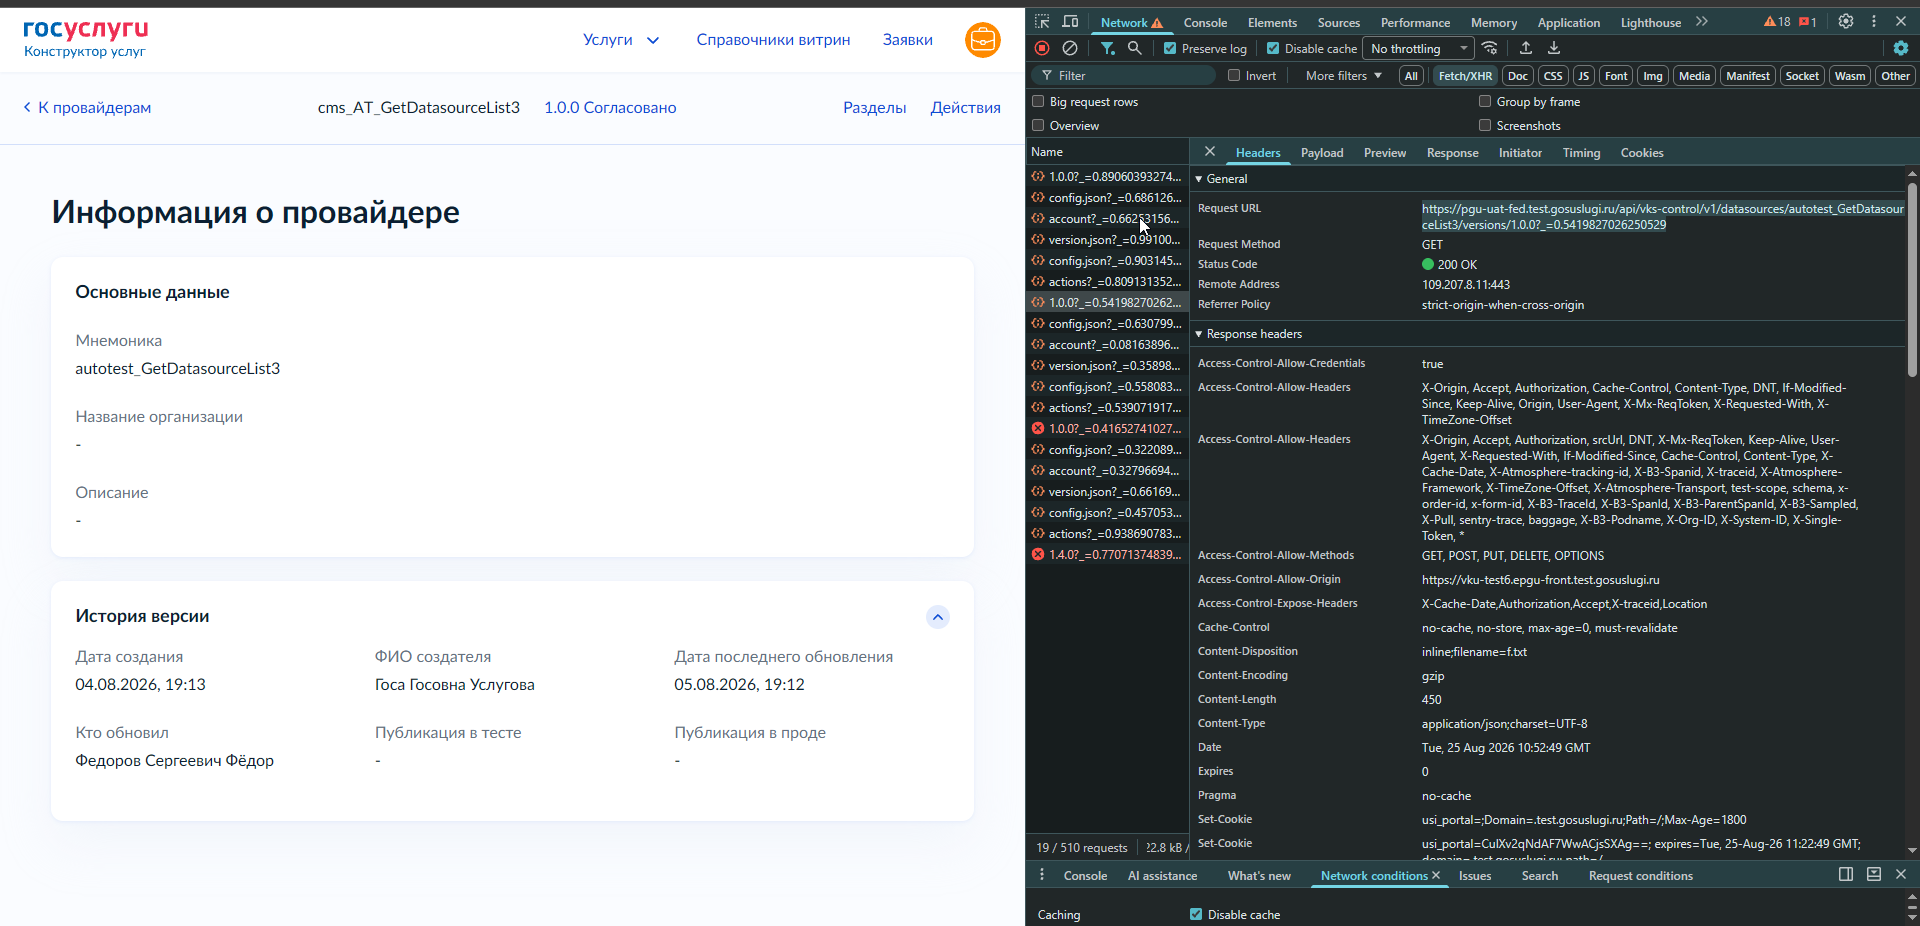Expand the drawer panel icon
This screenshot has height=926, width=1920.
coord(1874,874)
